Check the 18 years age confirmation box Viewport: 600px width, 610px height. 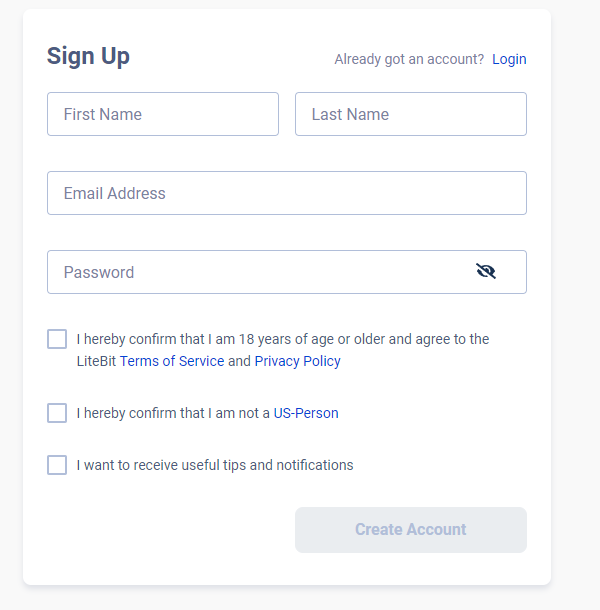57,339
